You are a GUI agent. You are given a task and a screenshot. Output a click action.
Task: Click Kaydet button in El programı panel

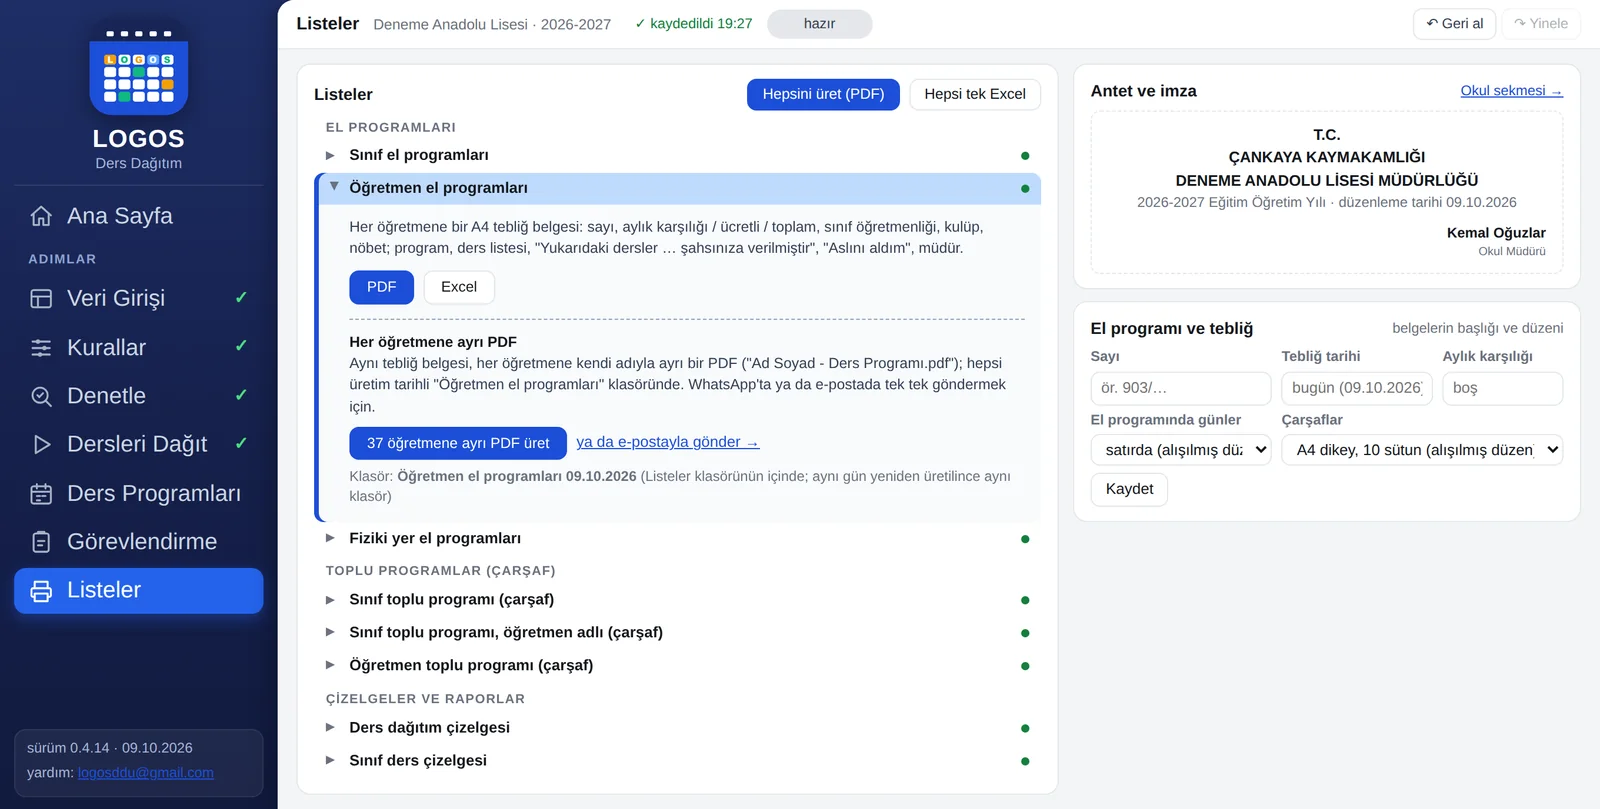[1129, 489]
